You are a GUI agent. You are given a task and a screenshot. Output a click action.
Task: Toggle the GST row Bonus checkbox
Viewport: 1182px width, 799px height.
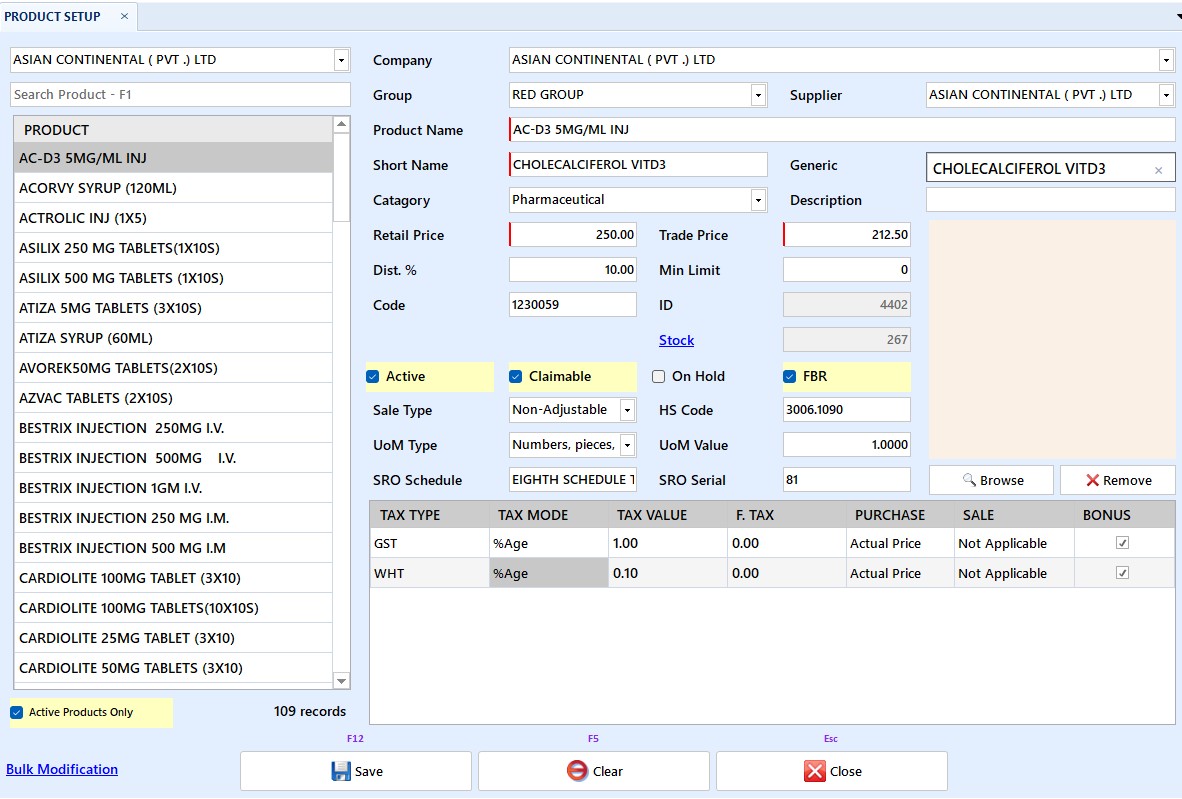[x=1122, y=543]
